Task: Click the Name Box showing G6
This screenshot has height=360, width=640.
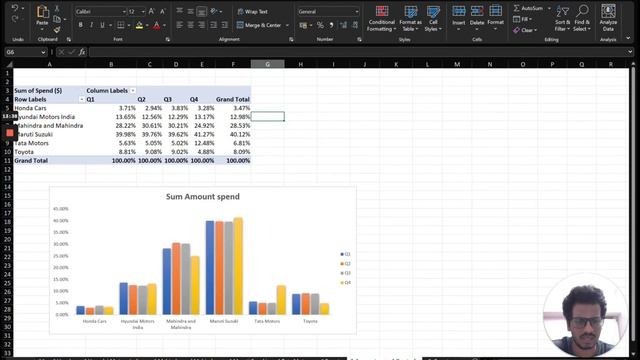Action: [25, 52]
